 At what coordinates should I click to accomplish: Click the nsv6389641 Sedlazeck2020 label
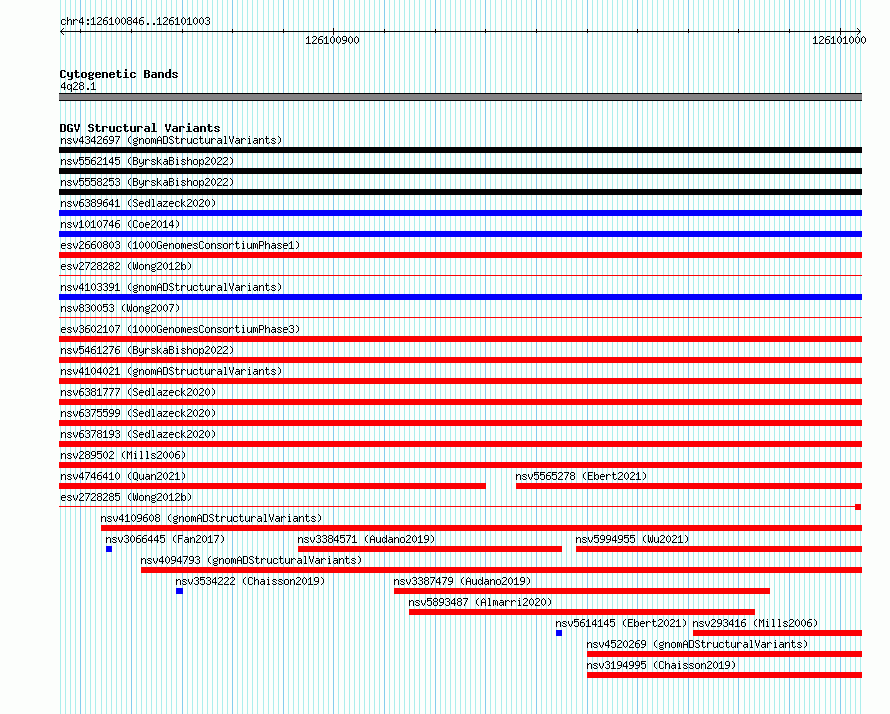(x=138, y=203)
